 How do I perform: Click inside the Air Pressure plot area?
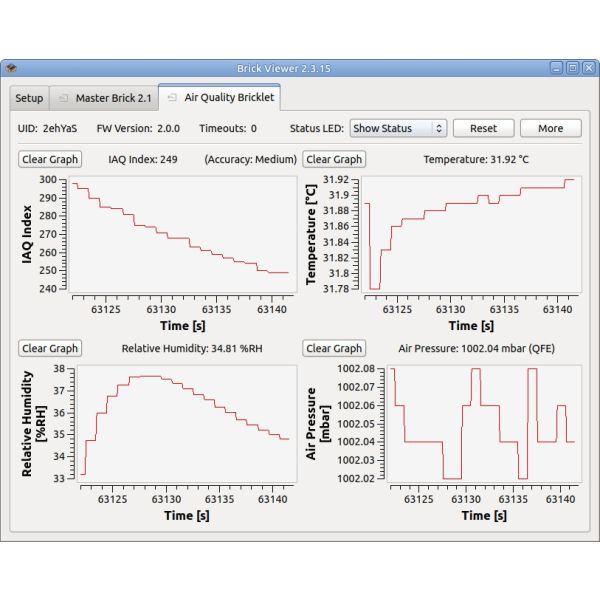click(x=484, y=424)
